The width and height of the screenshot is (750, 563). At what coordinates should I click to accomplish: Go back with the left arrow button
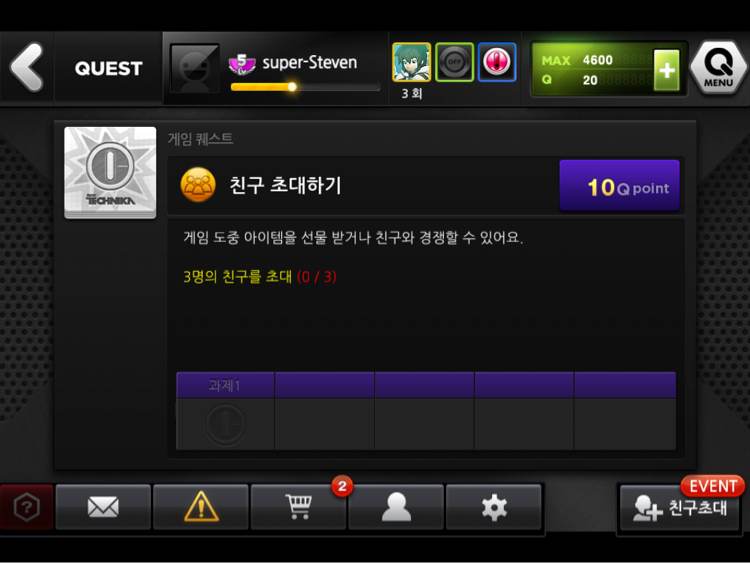[27, 67]
